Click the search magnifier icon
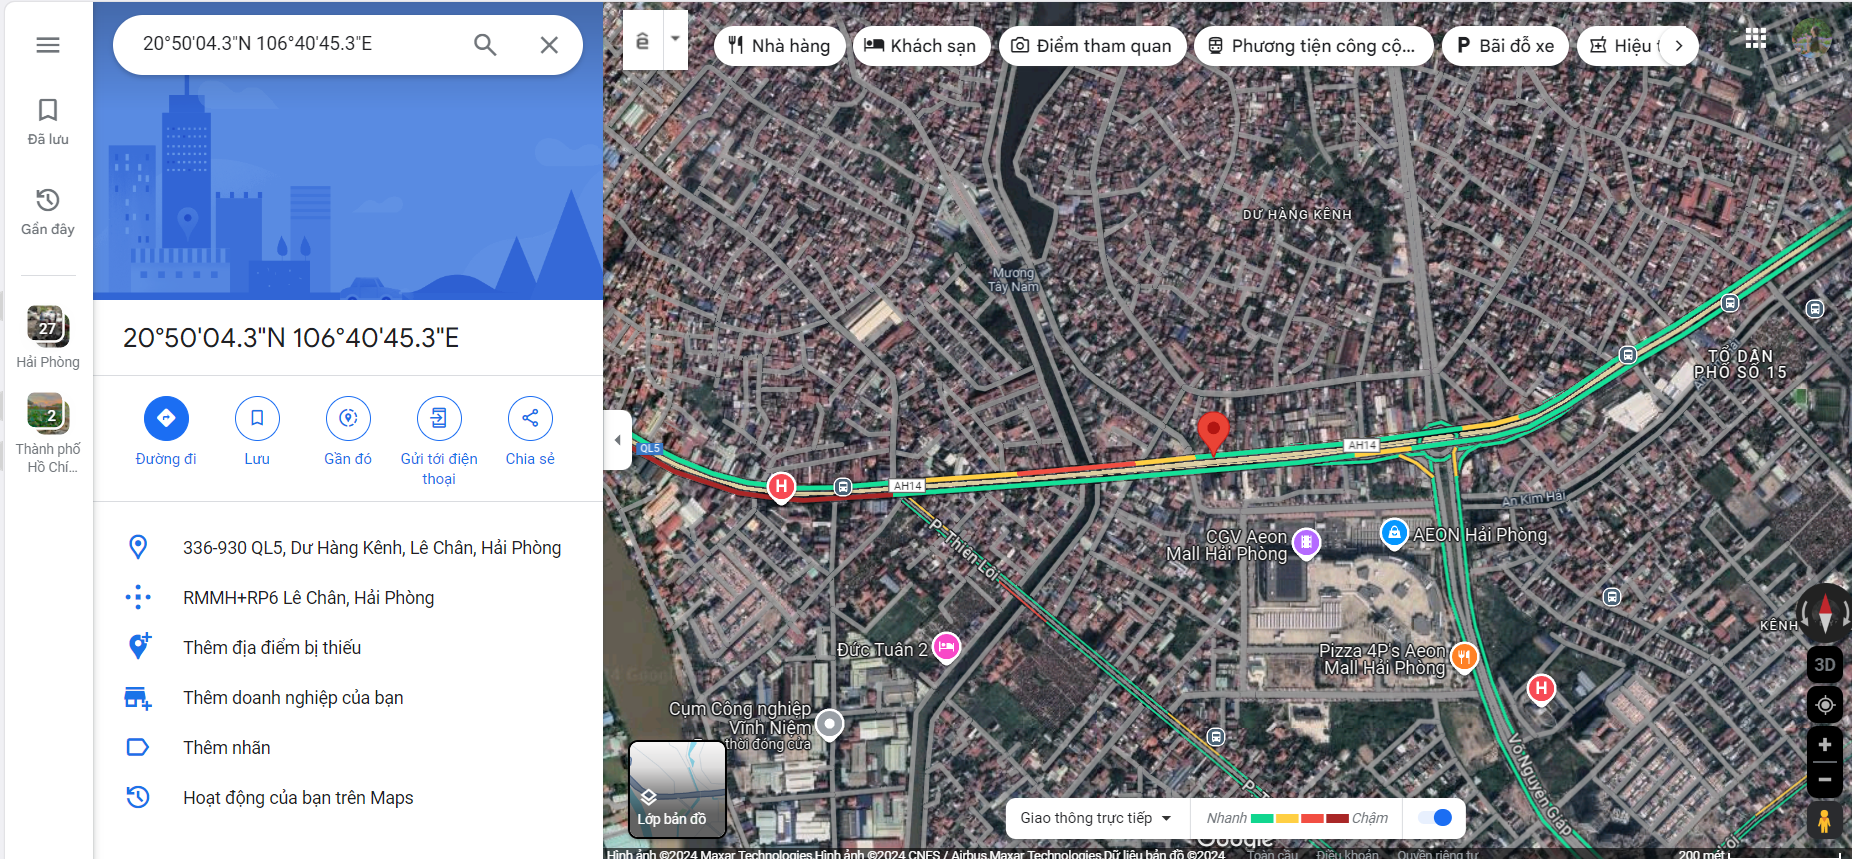The height and width of the screenshot is (859, 1852). point(485,45)
